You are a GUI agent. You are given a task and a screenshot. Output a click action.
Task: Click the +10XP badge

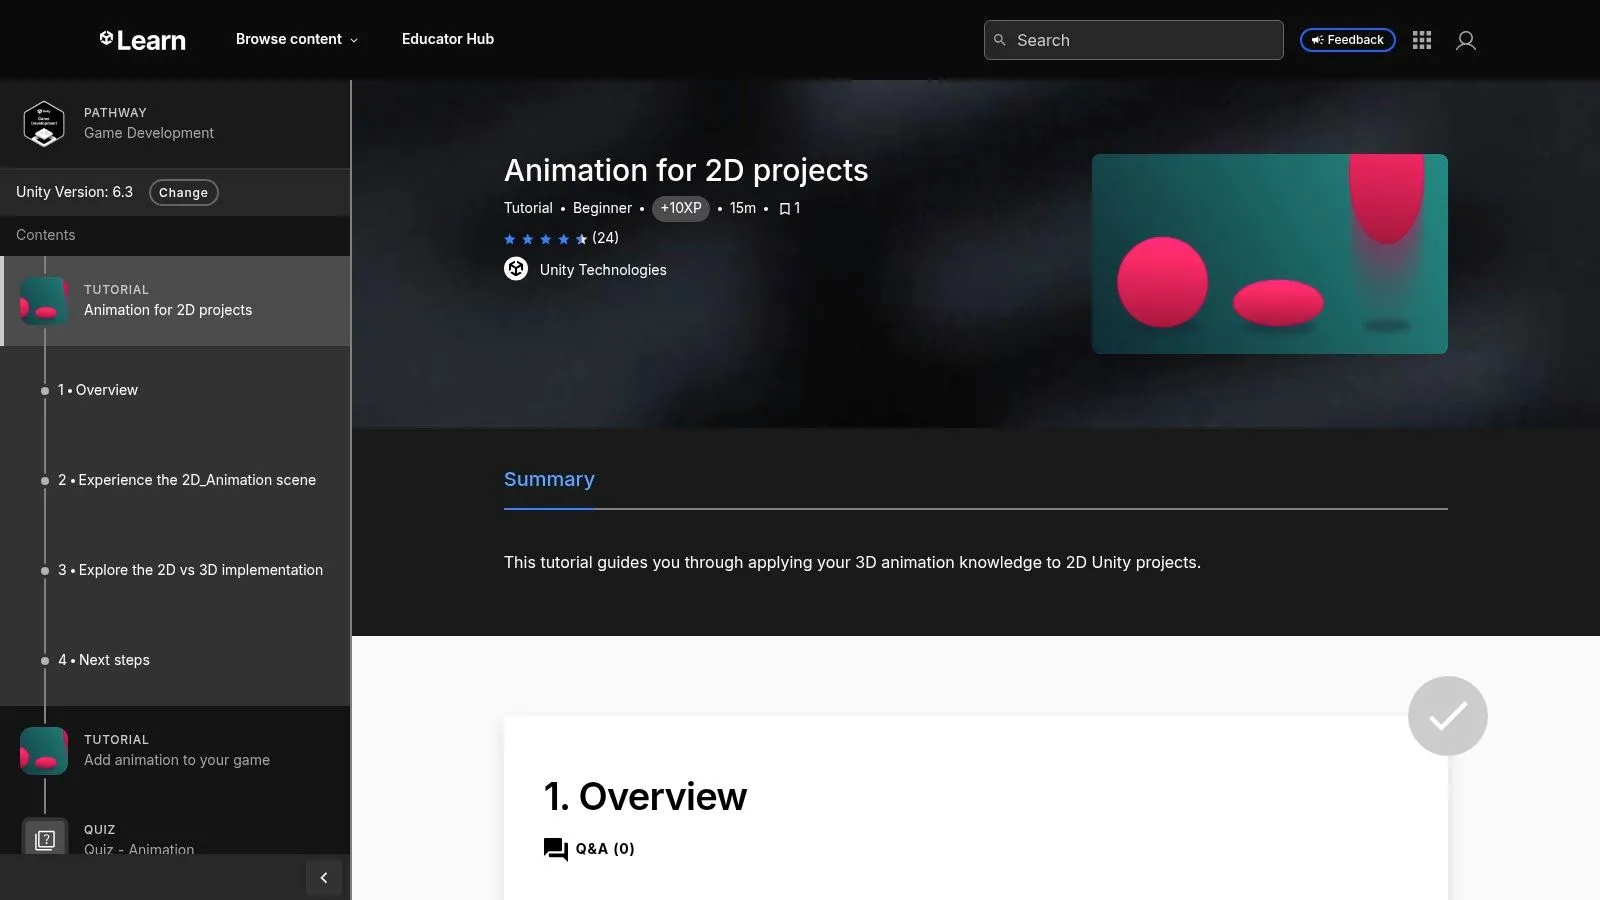tap(681, 208)
